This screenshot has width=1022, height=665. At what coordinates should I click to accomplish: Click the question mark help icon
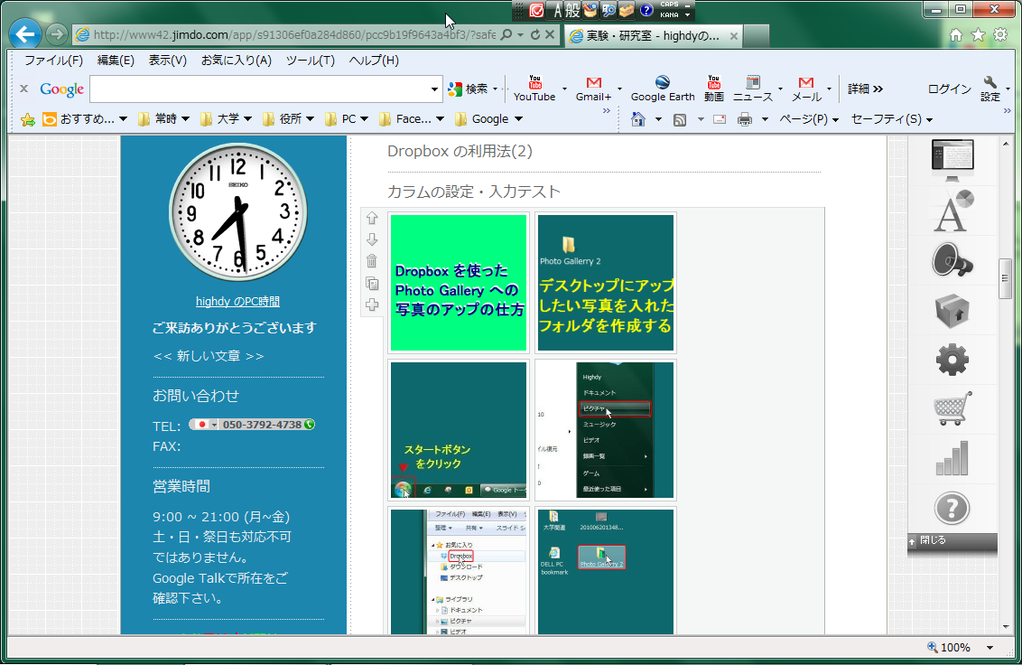[952, 508]
